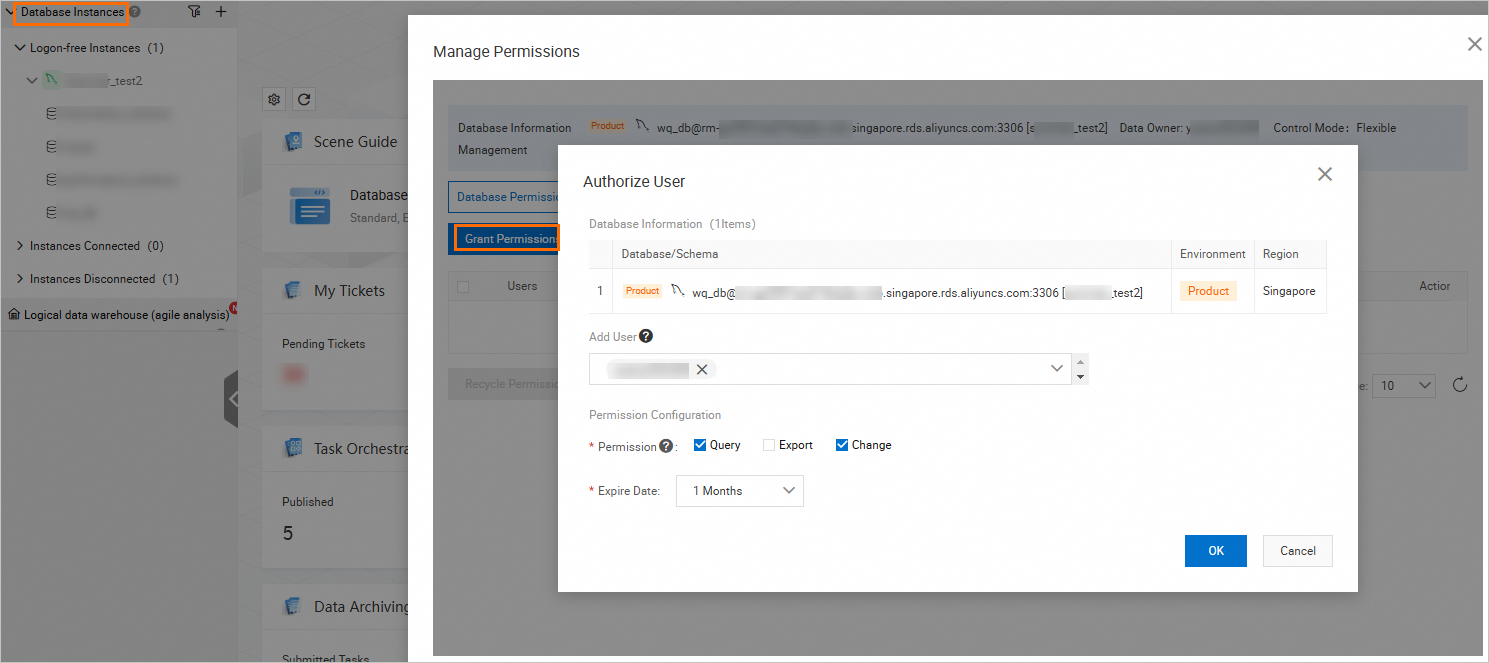The height and width of the screenshot is (663, 1489).
Task: Click the My Tickets card icon
Action: coord(293,290)
